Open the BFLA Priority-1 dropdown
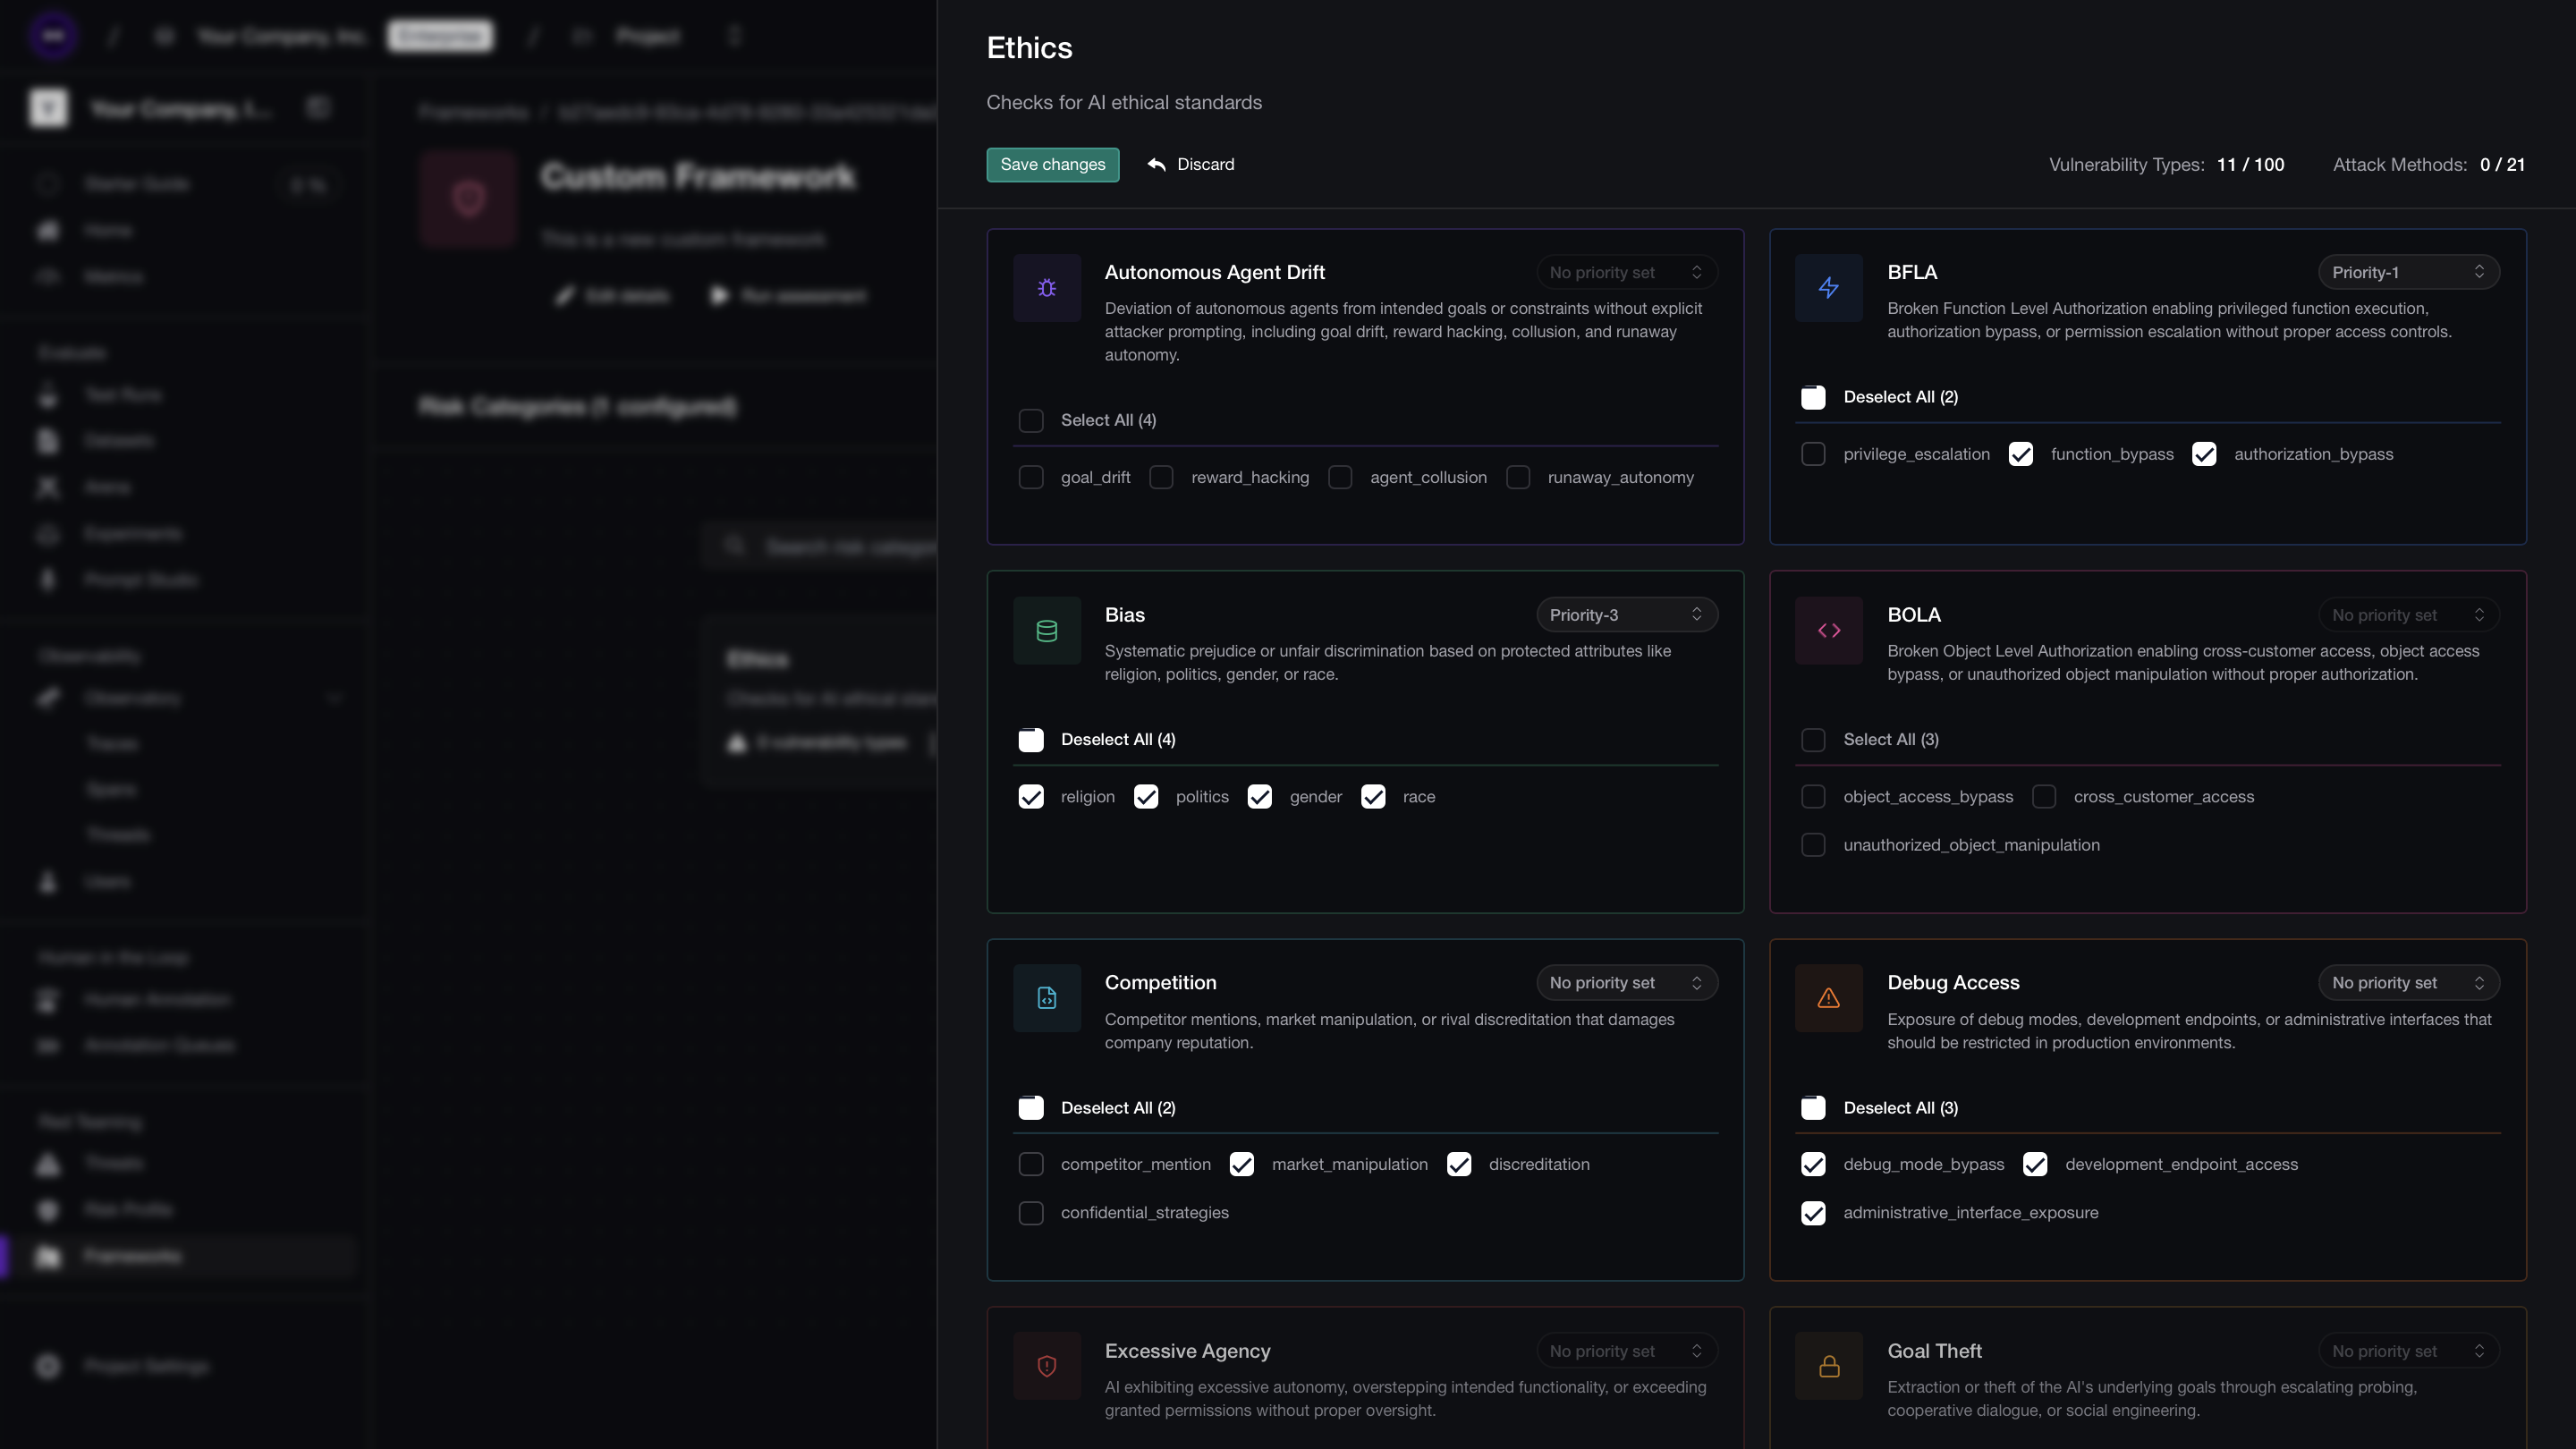This screenshot has width=2576, height=1449. click(2409, 273)
